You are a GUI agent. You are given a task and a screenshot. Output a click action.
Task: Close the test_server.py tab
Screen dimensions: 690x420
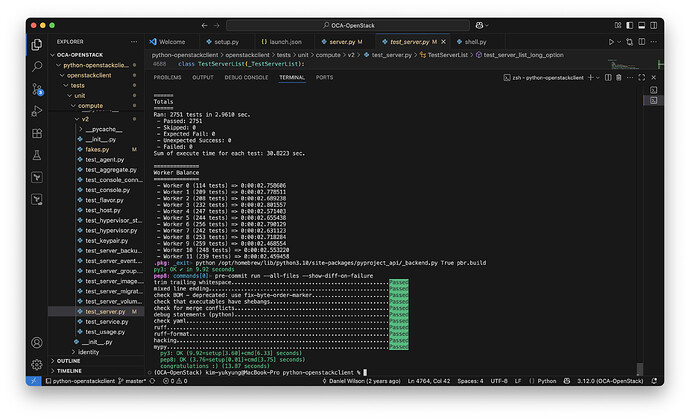pos(443,42)
